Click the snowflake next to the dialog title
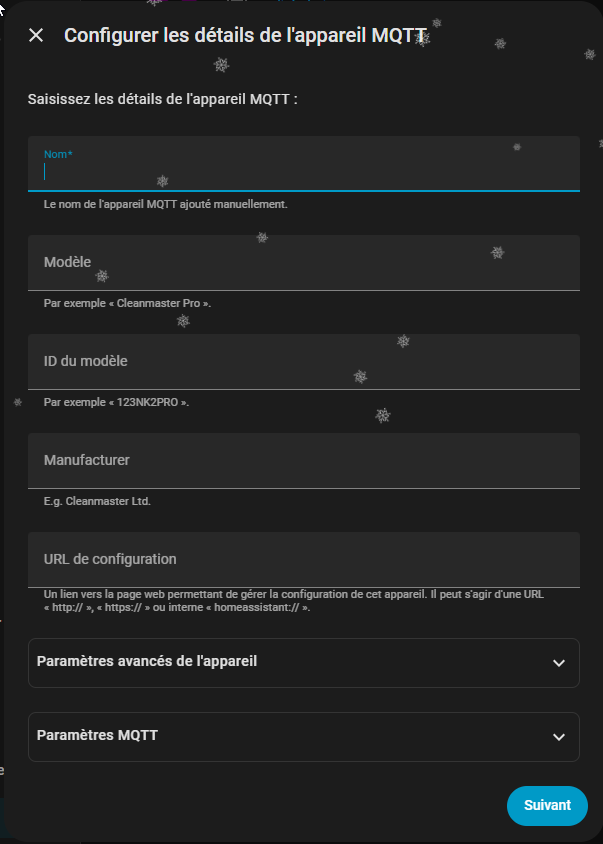603x844 pixels. (x=422, y=39)
